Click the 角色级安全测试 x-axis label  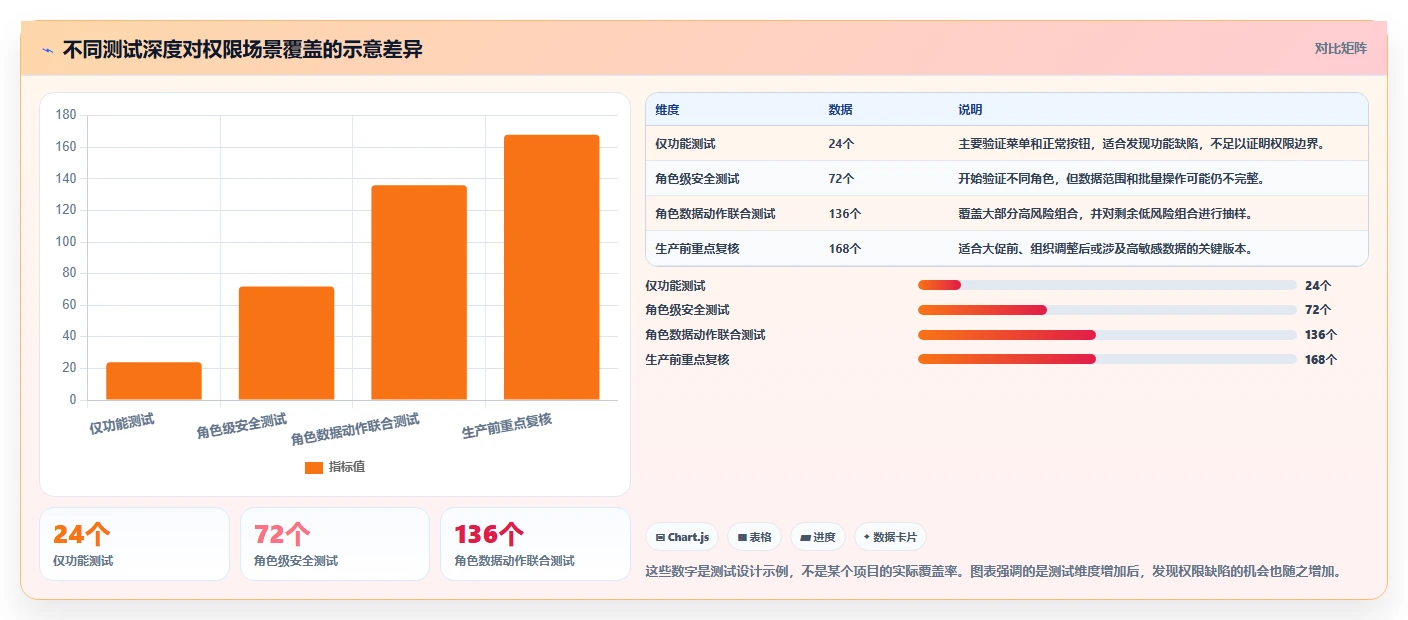[242, 427]
